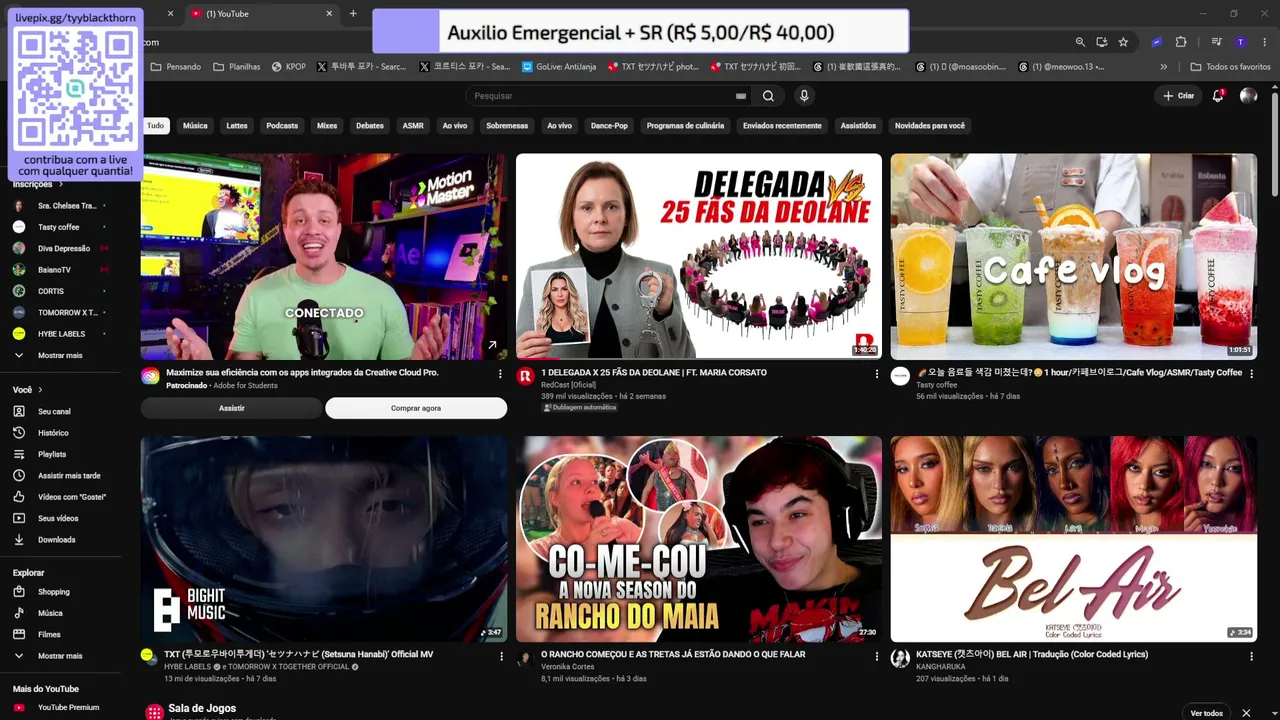Select the Programas de culinária chip
The height and width of the screenshot is (720, 1280).
pyautogui.click(x=685, y=126)
